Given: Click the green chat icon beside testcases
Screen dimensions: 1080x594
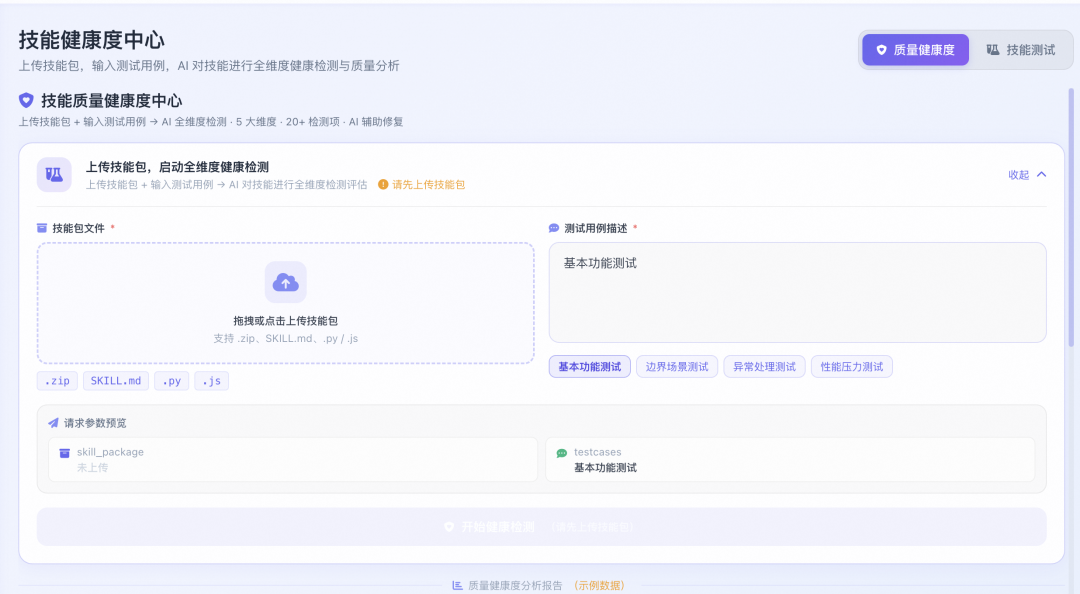Looking at the screenshot, I should click(562, 453).
